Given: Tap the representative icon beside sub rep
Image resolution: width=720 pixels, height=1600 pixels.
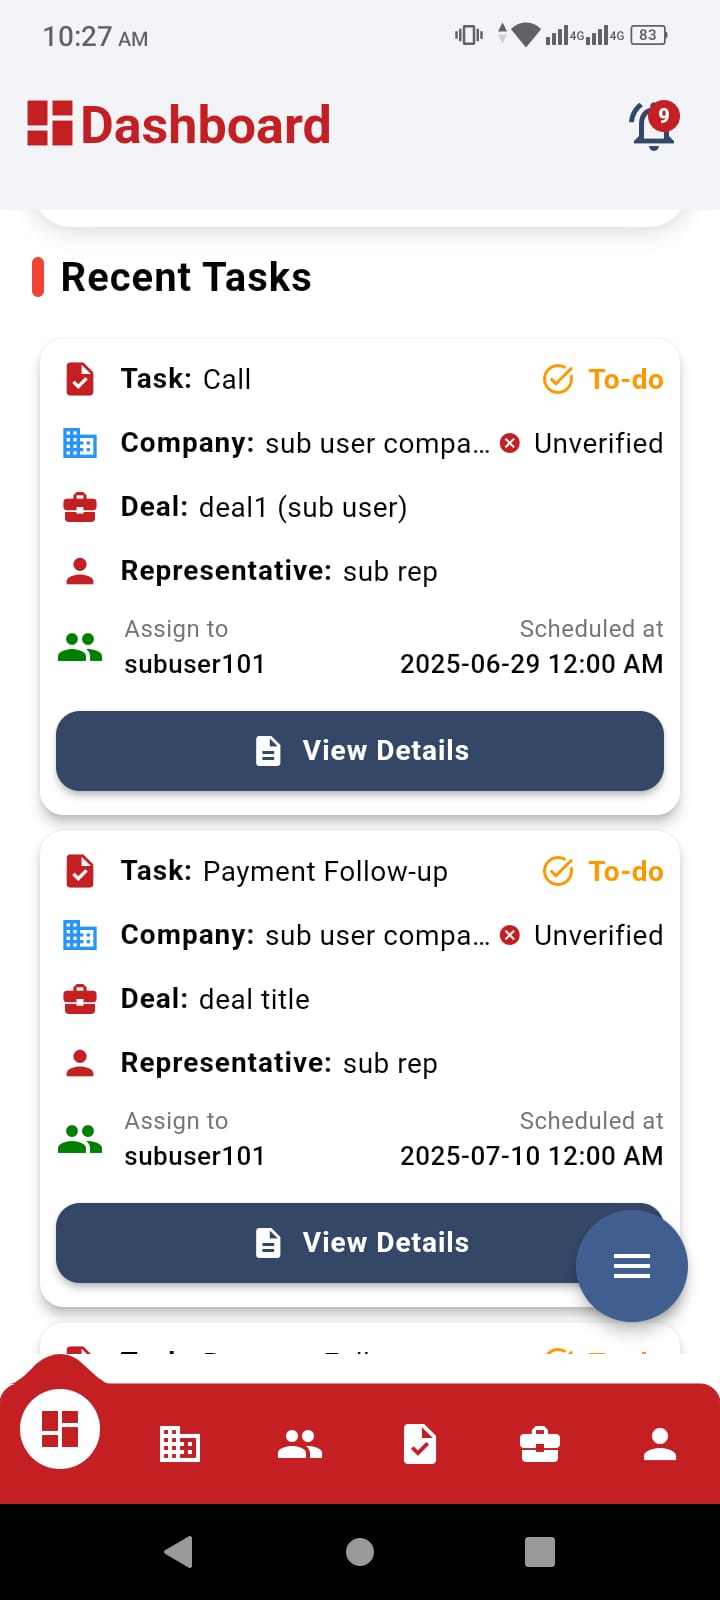Looking at the screenshot, I should (x=79, y=570).
